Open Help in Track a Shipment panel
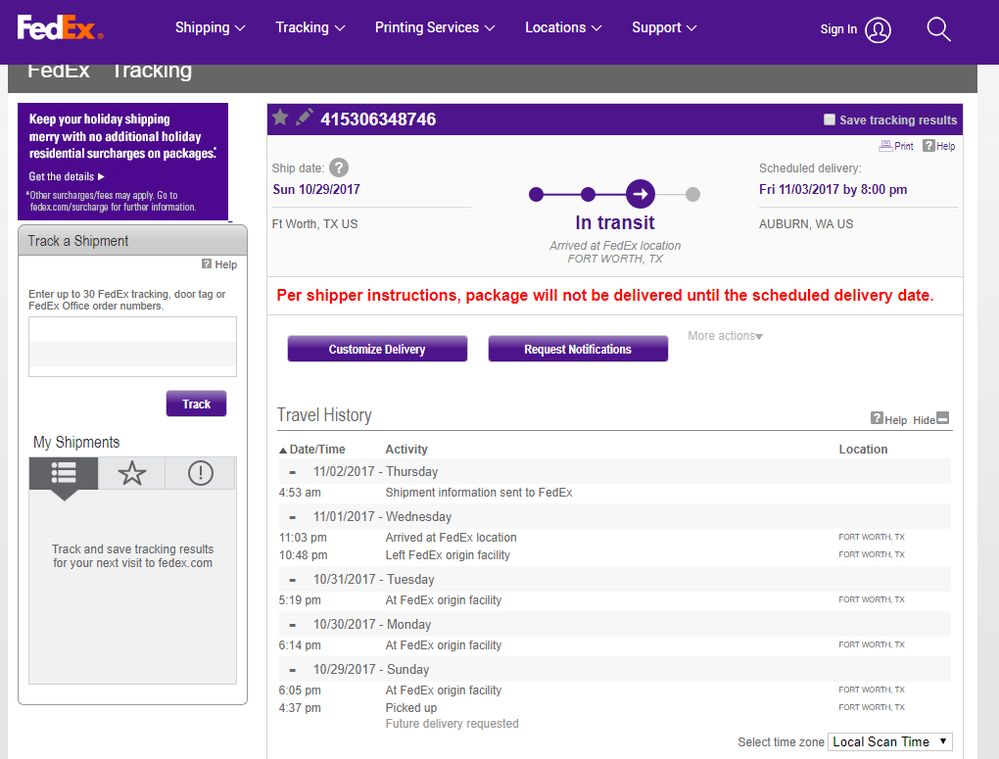The image size is (999, 759). point(219,264)
